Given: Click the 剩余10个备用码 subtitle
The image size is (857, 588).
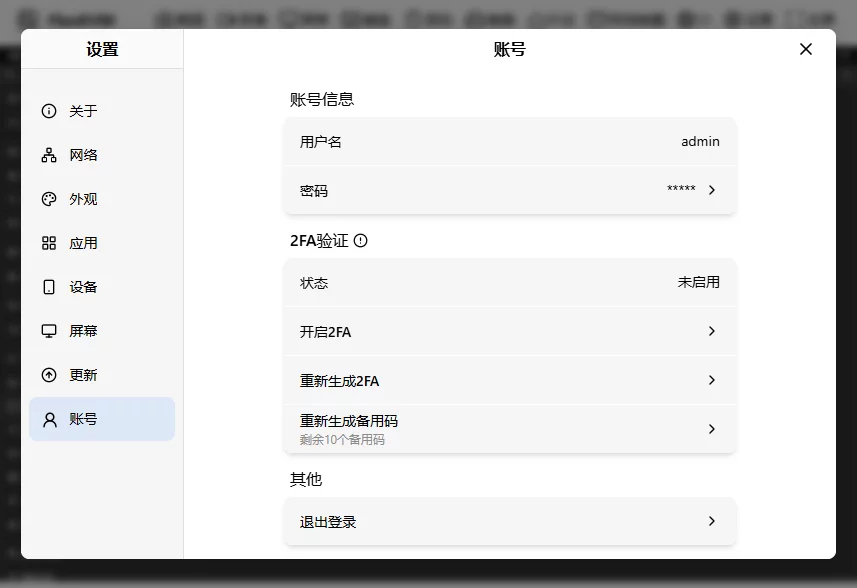Looking at the screenshot, I should coord(342,439).
